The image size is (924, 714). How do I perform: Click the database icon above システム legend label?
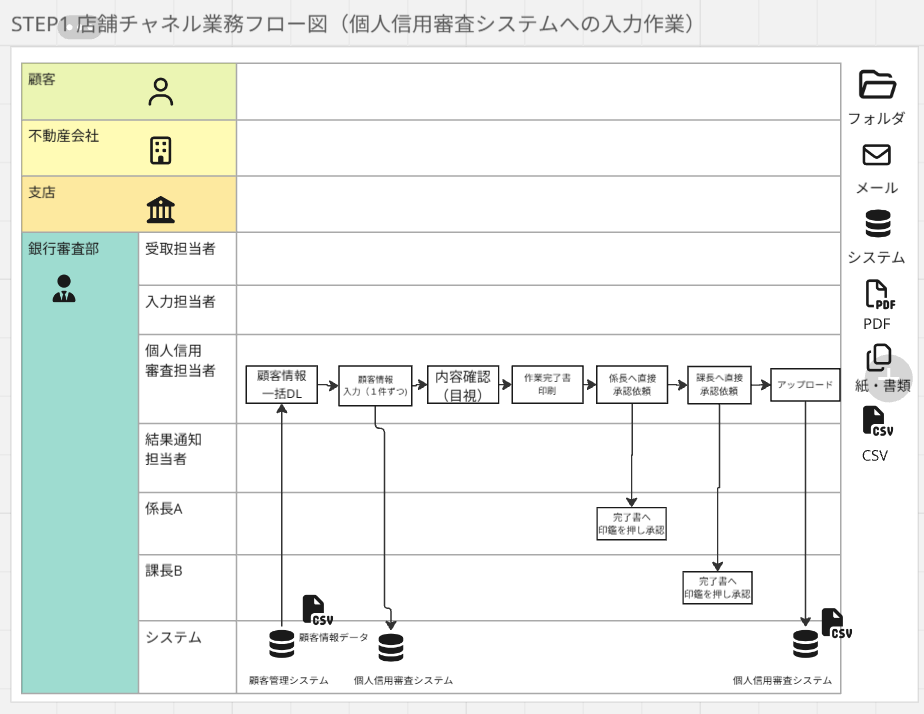(877, 223)
